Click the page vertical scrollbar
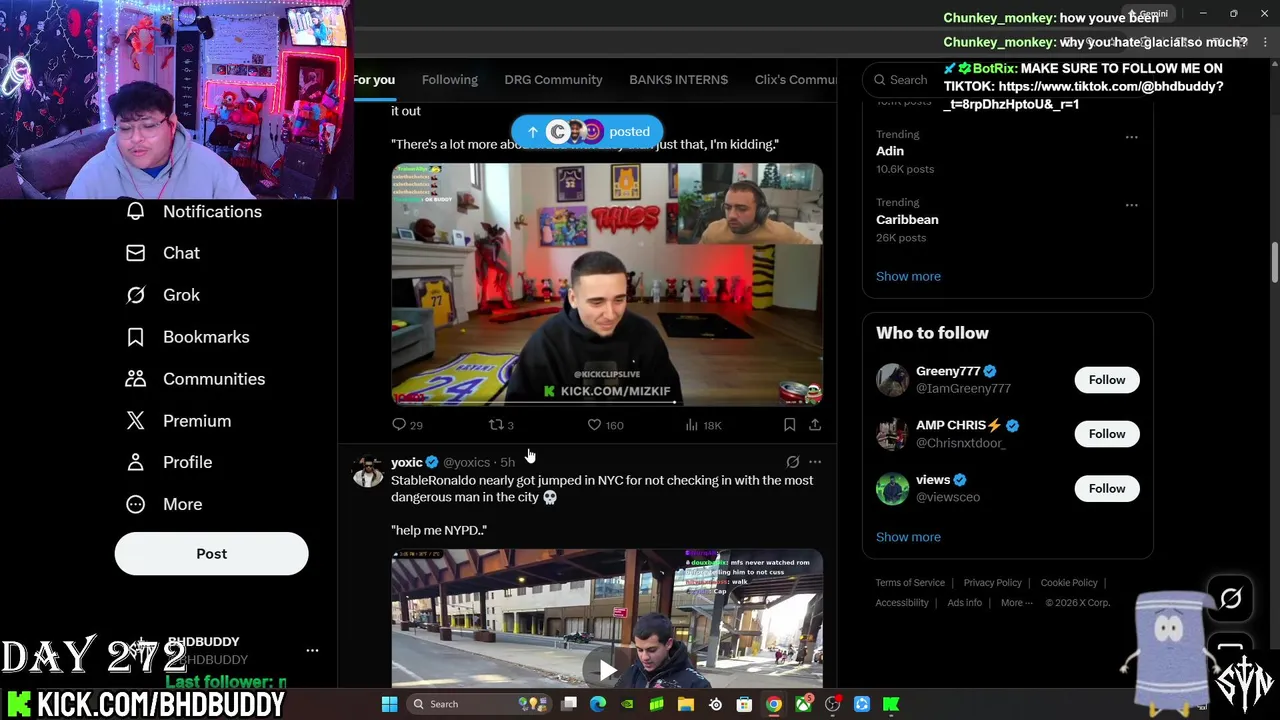Image resolution: width=1280 pixels, height=720 pixels. click(x=1274, y=263)
